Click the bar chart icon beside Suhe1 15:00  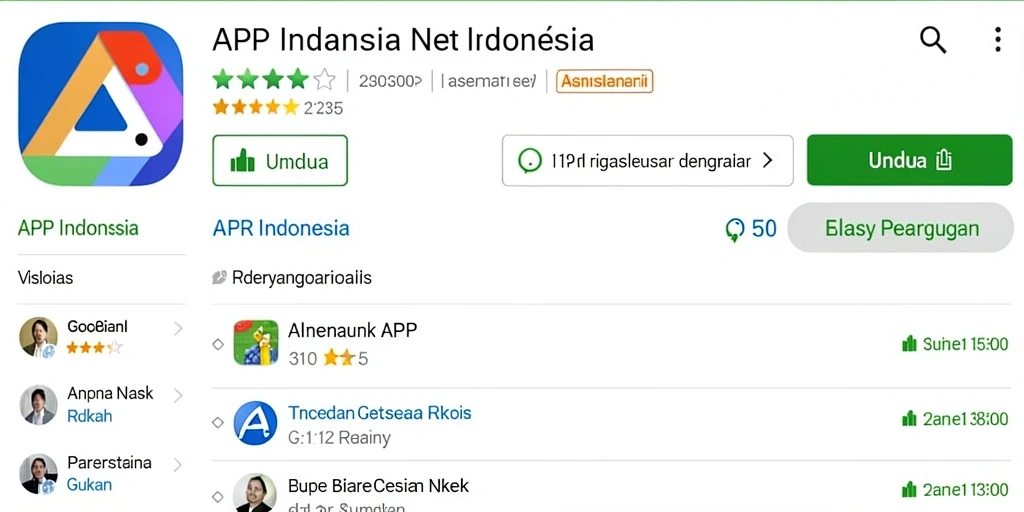pos(909,344)
